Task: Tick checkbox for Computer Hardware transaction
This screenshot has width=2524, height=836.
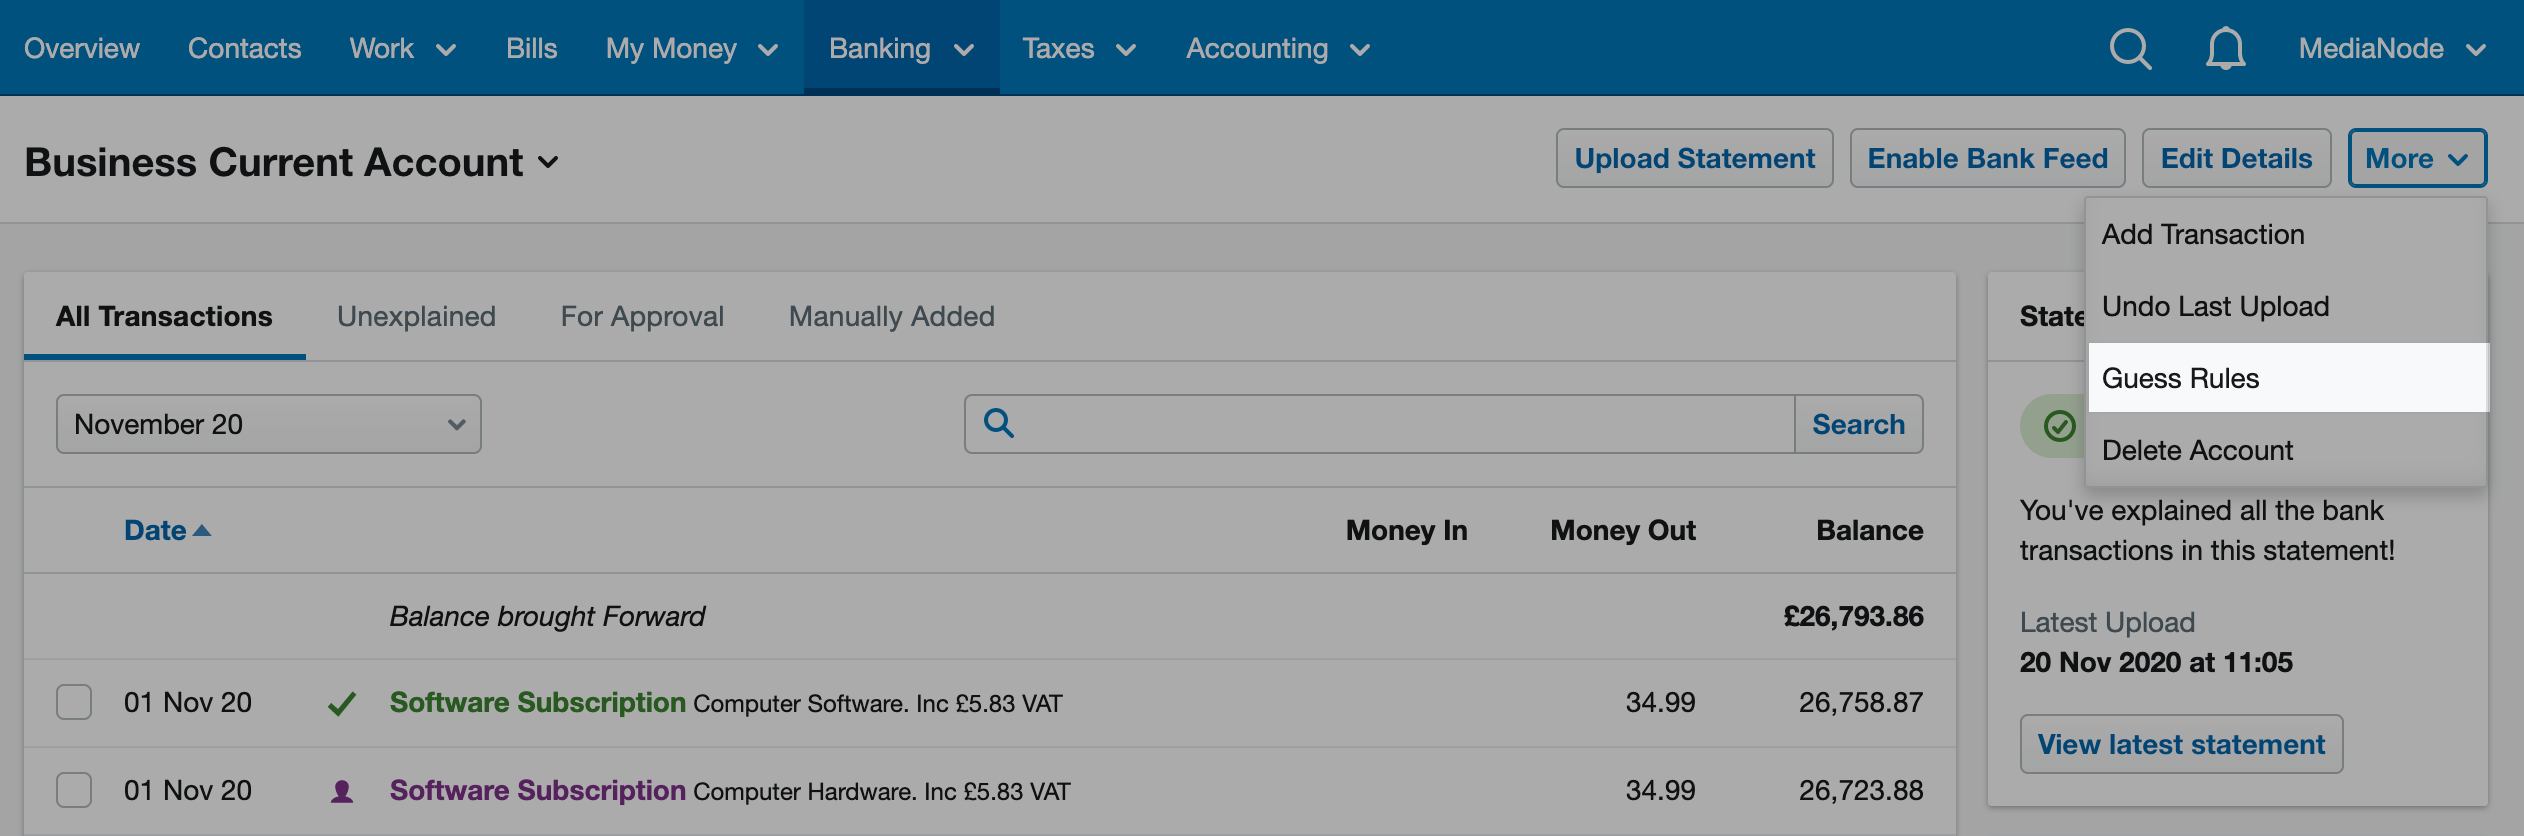Action: pyautogui.click(x=74, y=790)
